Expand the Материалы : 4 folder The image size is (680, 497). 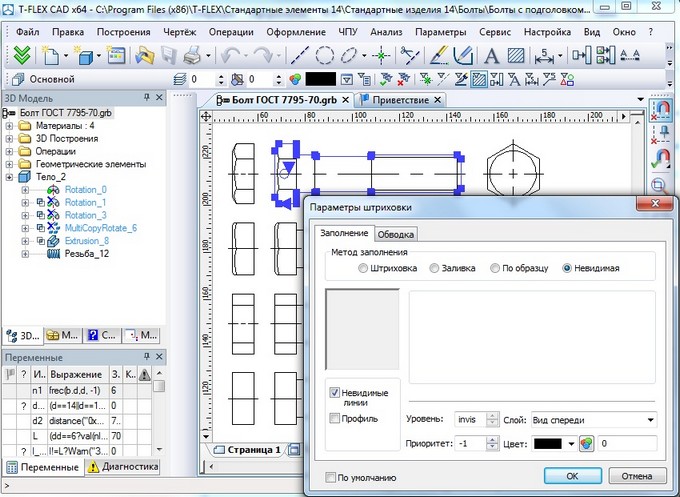[9, 126]
